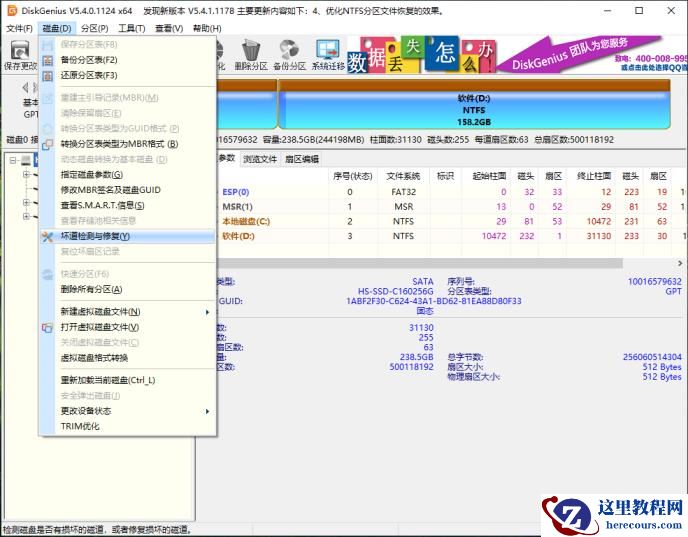Close the open 磁盘(D) menu header
The image size is (688, 537).
click(57, 29)
